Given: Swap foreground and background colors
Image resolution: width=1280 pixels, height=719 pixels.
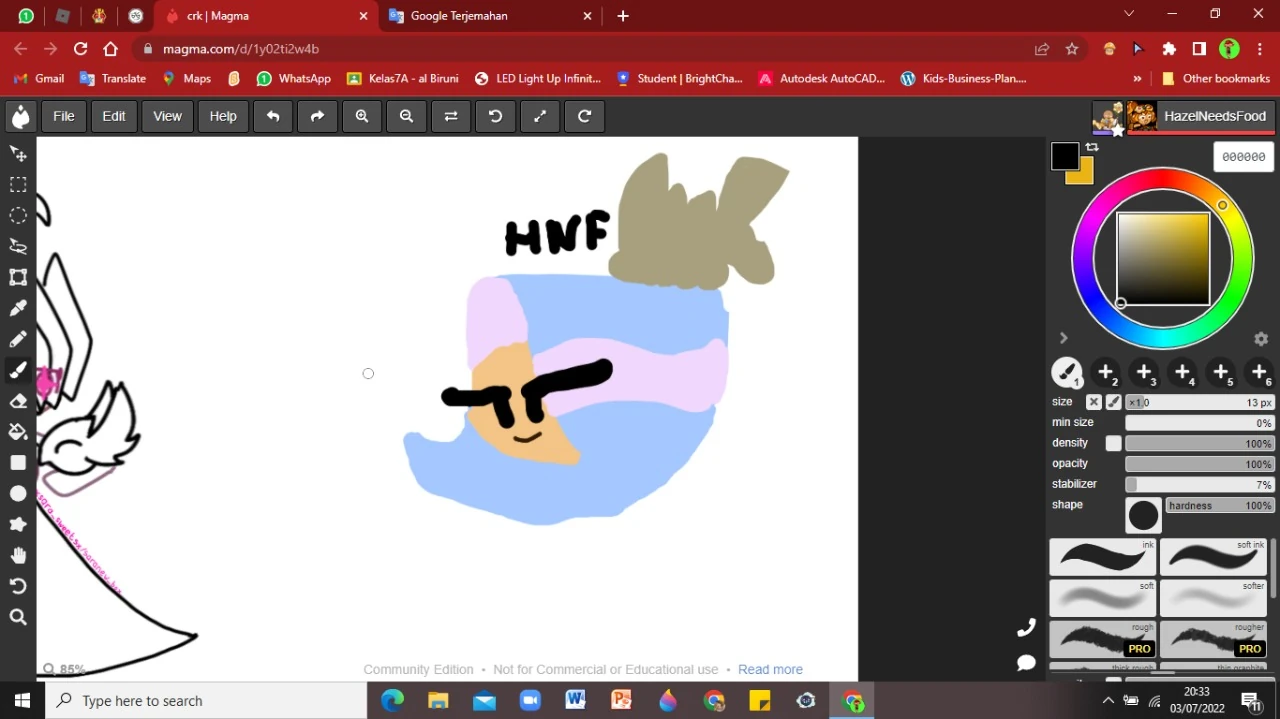Looking at the screenshot, I should tap(1092, 147).
